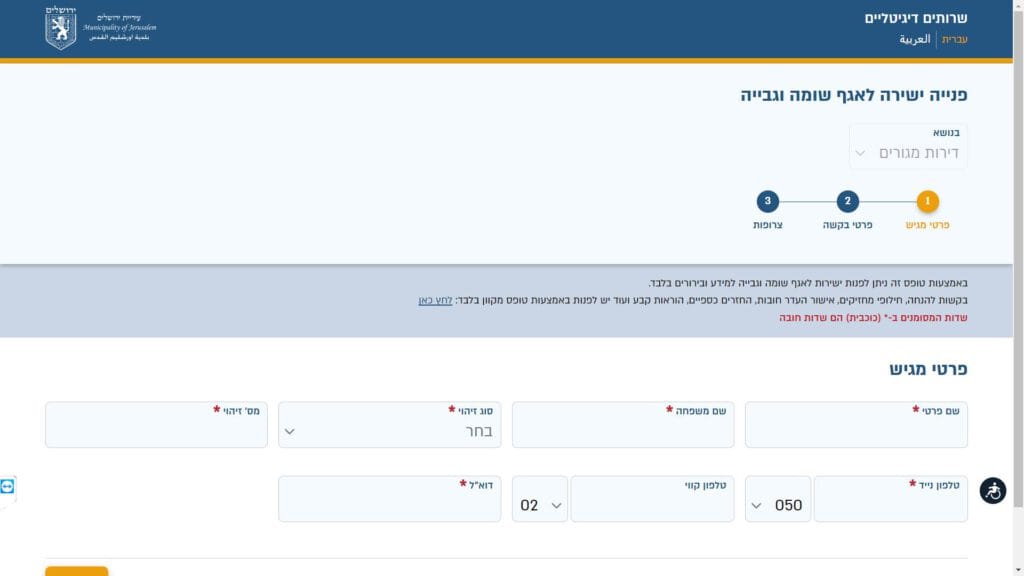
Task: Click the שרותים דיגיטליים header title
Action: (x=915, y=17)
